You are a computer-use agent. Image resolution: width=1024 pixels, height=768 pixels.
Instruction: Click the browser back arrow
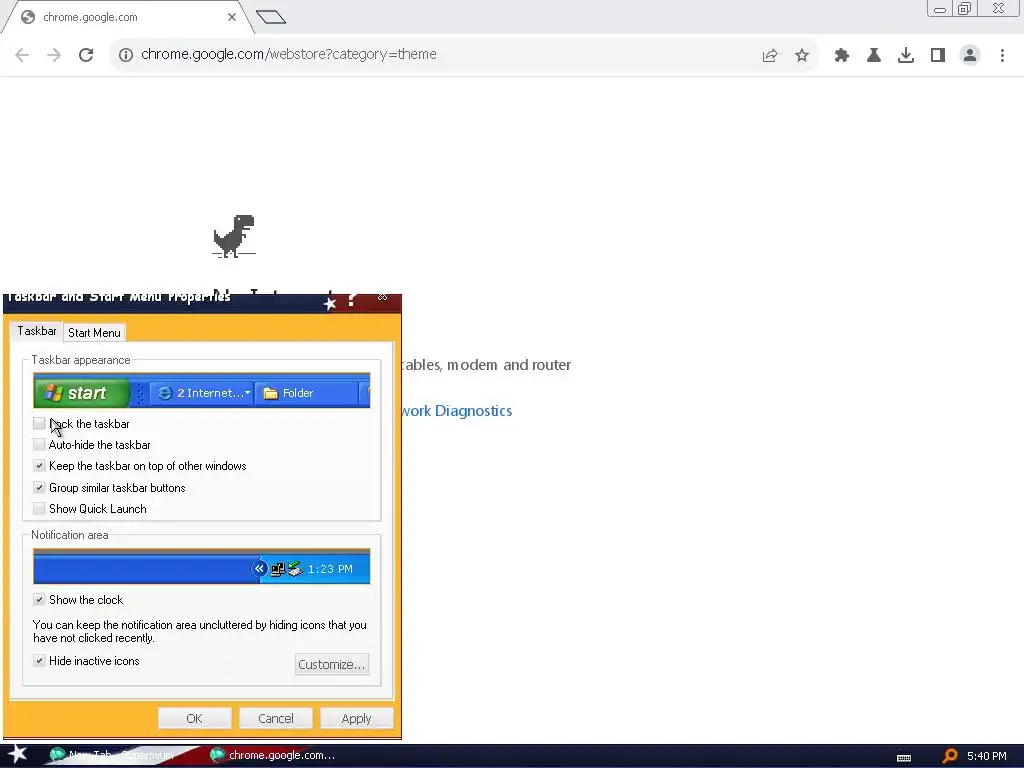(x=22, y=55)
